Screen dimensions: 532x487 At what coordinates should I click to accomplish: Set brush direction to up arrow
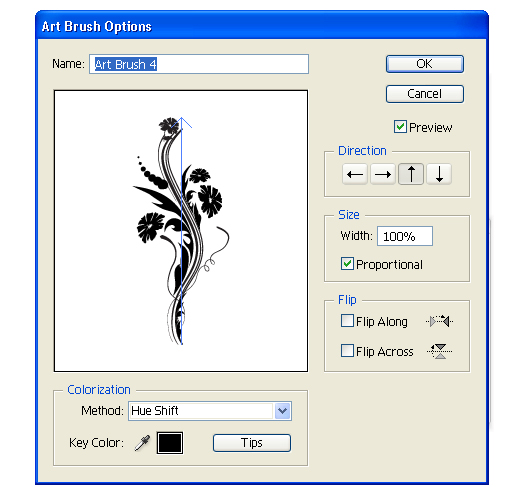click(411, 174)
